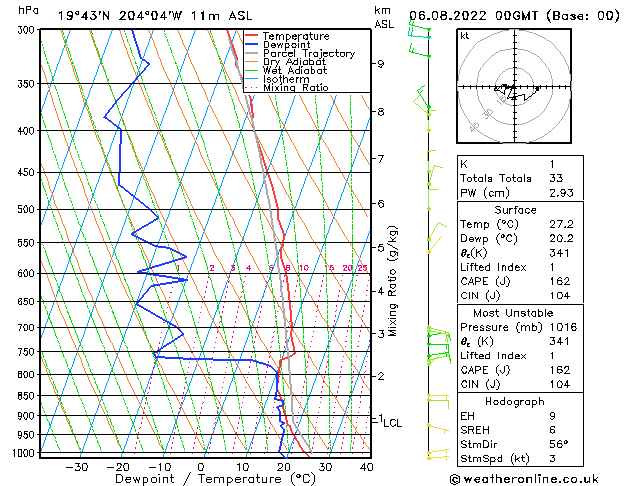Click the station coordinates title '19°43'N 204°04'W 11m ASL'
629x486 pixels.
coord(155,16)
